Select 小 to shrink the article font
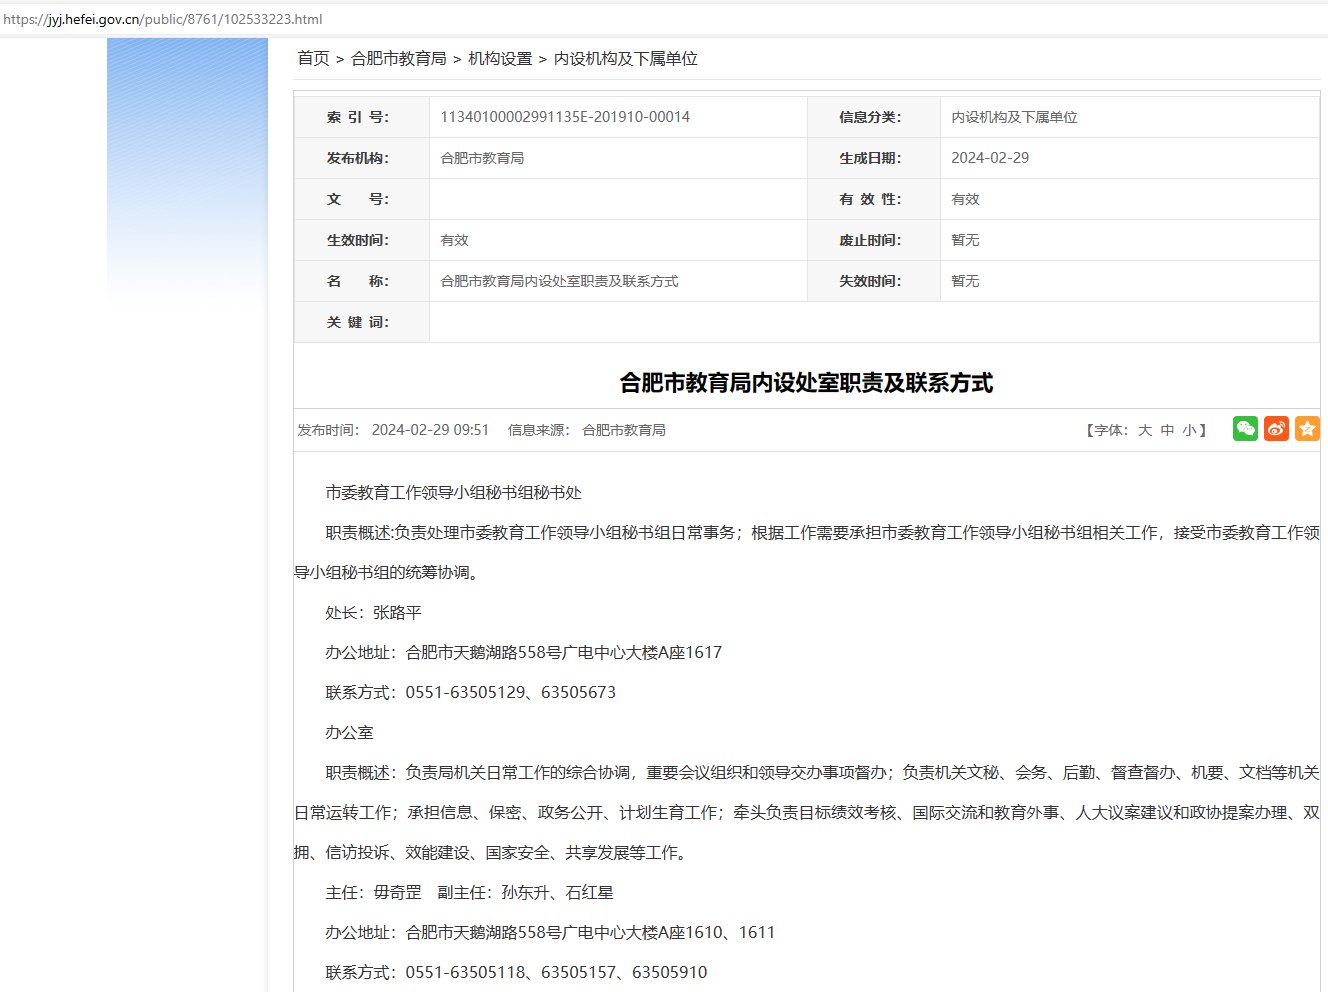 (1188, 428)
